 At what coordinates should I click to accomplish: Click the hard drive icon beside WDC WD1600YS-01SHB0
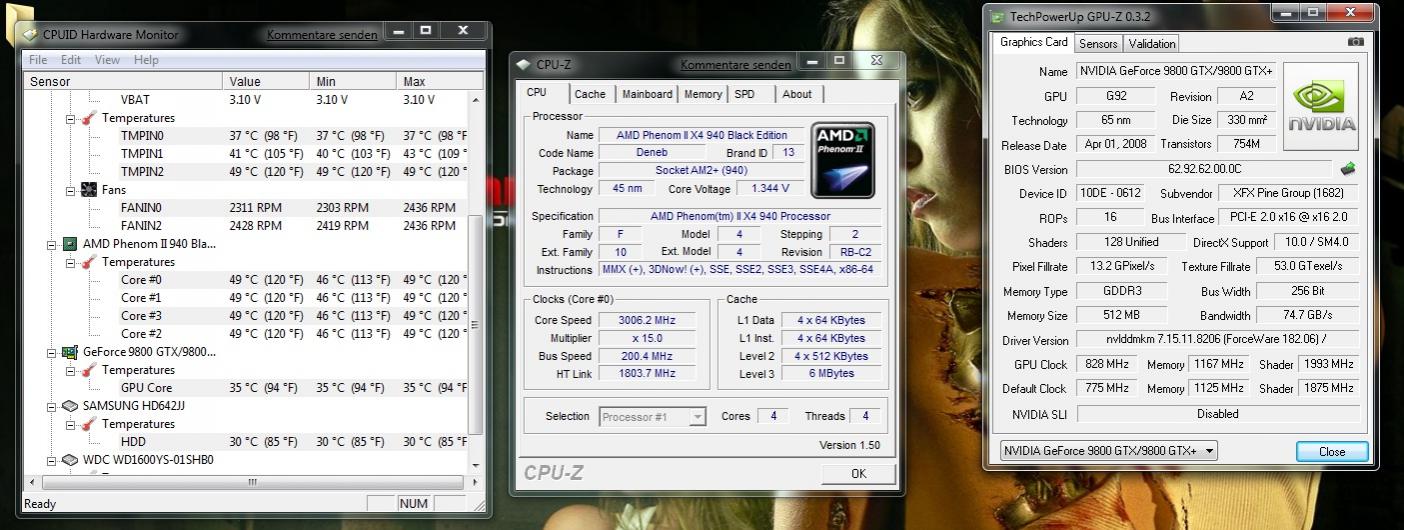(70, 460)
